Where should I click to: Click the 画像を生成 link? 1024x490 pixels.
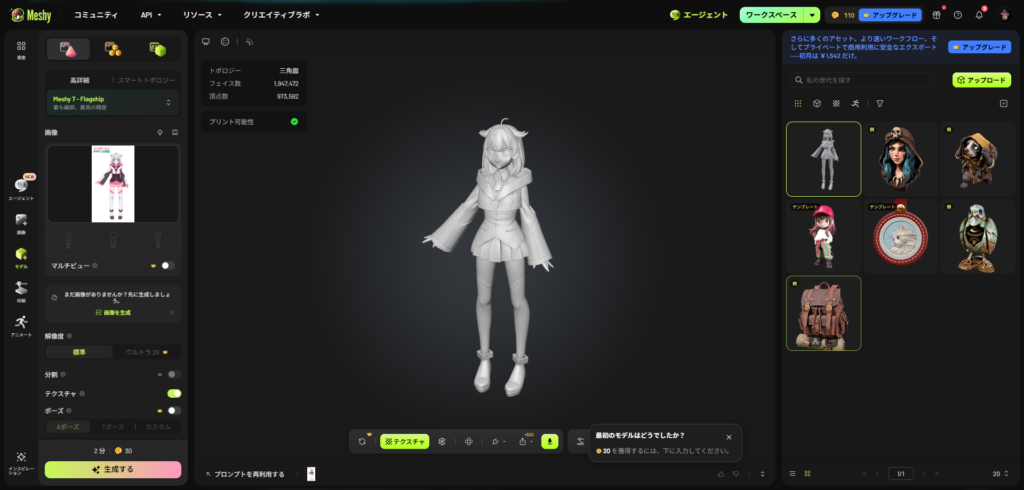tap(112, 313)
